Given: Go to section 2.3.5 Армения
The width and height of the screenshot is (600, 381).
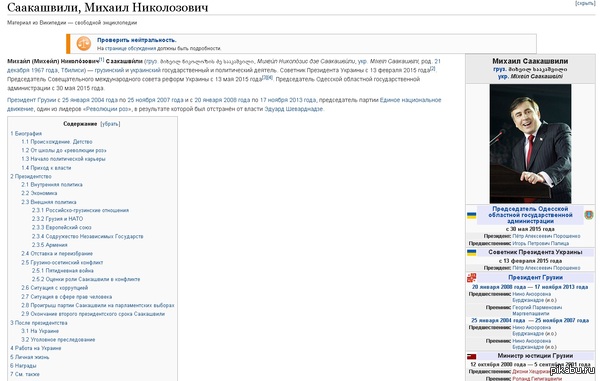Looking at the screenshot, I should 49,245.
